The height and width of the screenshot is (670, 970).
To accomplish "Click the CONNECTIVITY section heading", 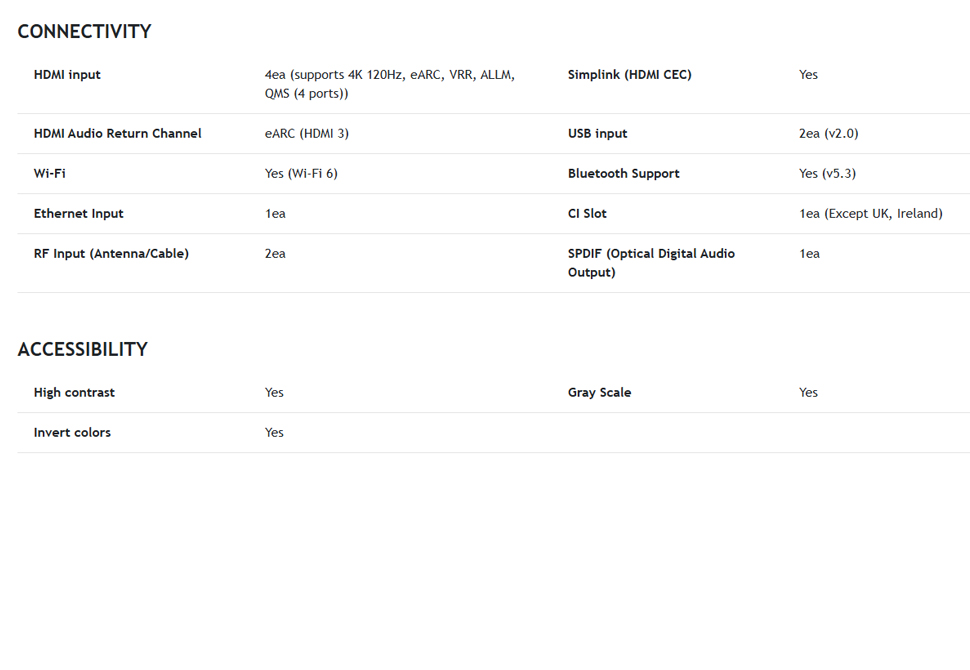I will [84, 32].
